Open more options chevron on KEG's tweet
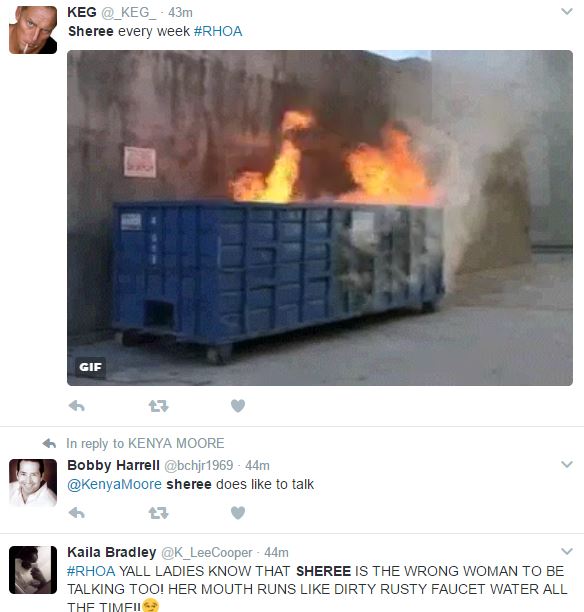 pos(567,12)
